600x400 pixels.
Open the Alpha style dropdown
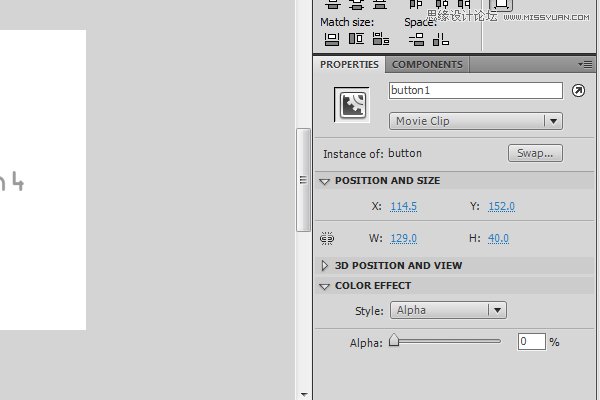447,310
